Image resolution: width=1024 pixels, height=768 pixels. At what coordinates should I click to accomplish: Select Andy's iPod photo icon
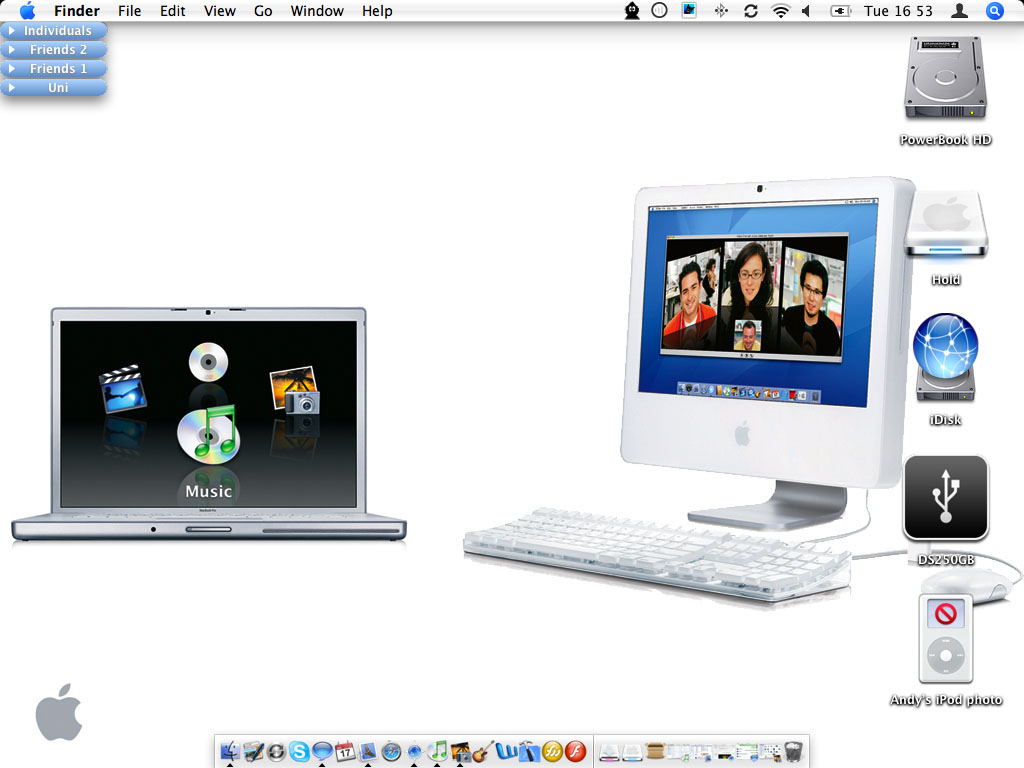click(x=946, y=638)
